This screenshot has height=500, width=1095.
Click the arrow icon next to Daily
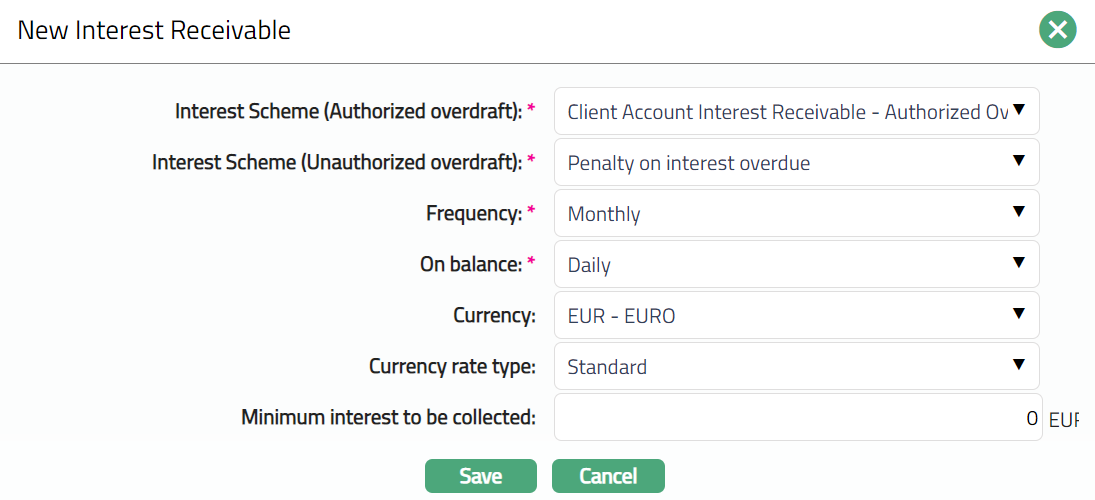click(1019, 263)
